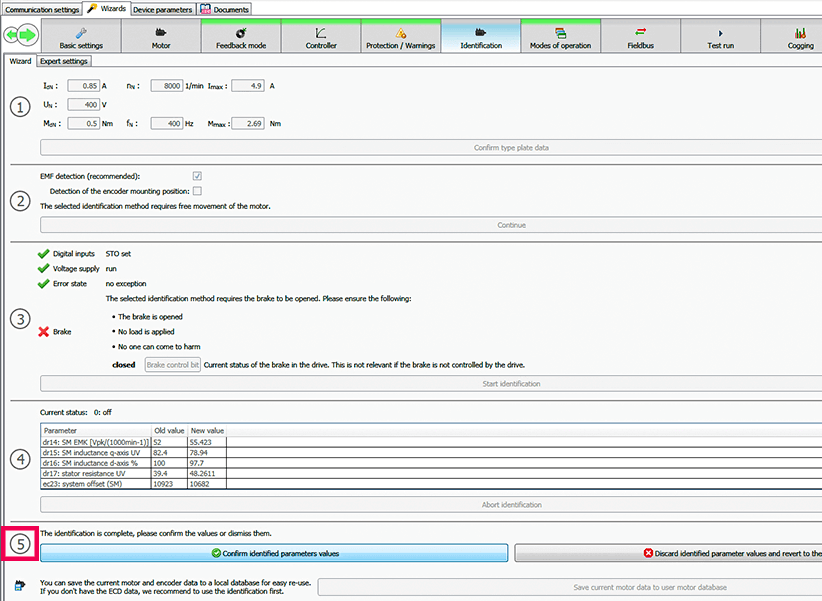Click the new value 10682
The width and height of the screenshot is (822, 601).
click(199, 484)
